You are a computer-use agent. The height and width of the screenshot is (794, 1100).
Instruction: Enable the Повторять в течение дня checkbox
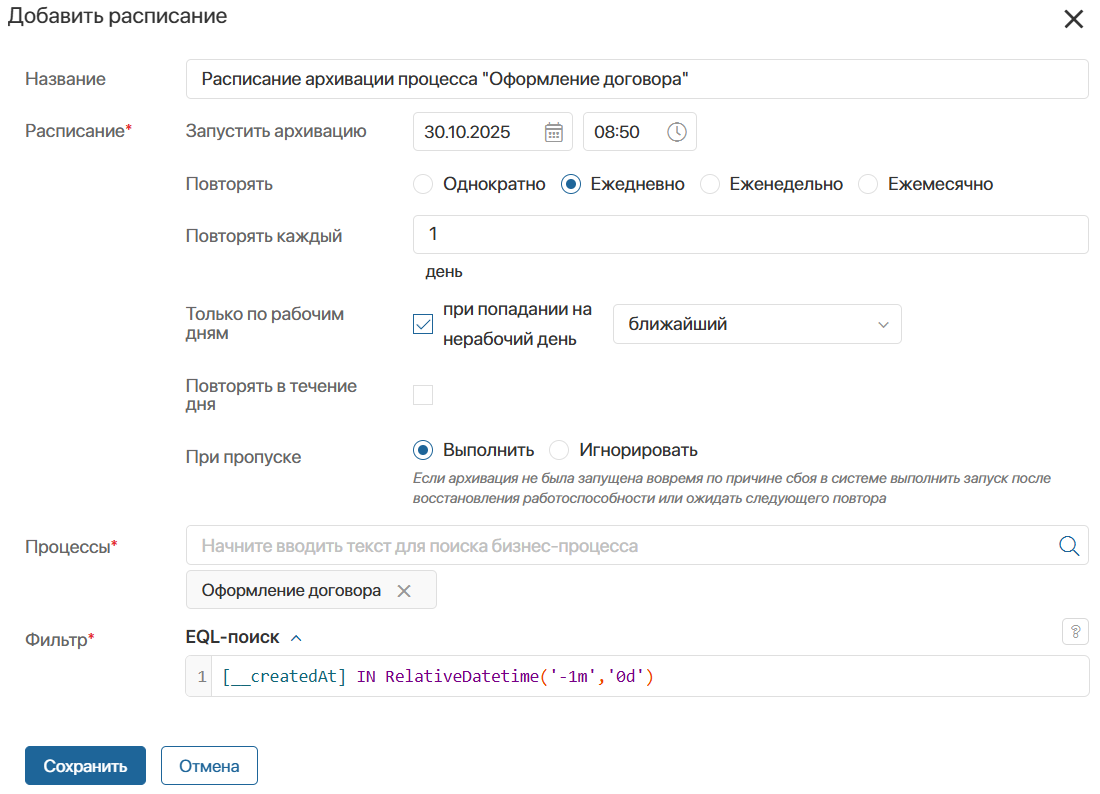pos(423,395)
